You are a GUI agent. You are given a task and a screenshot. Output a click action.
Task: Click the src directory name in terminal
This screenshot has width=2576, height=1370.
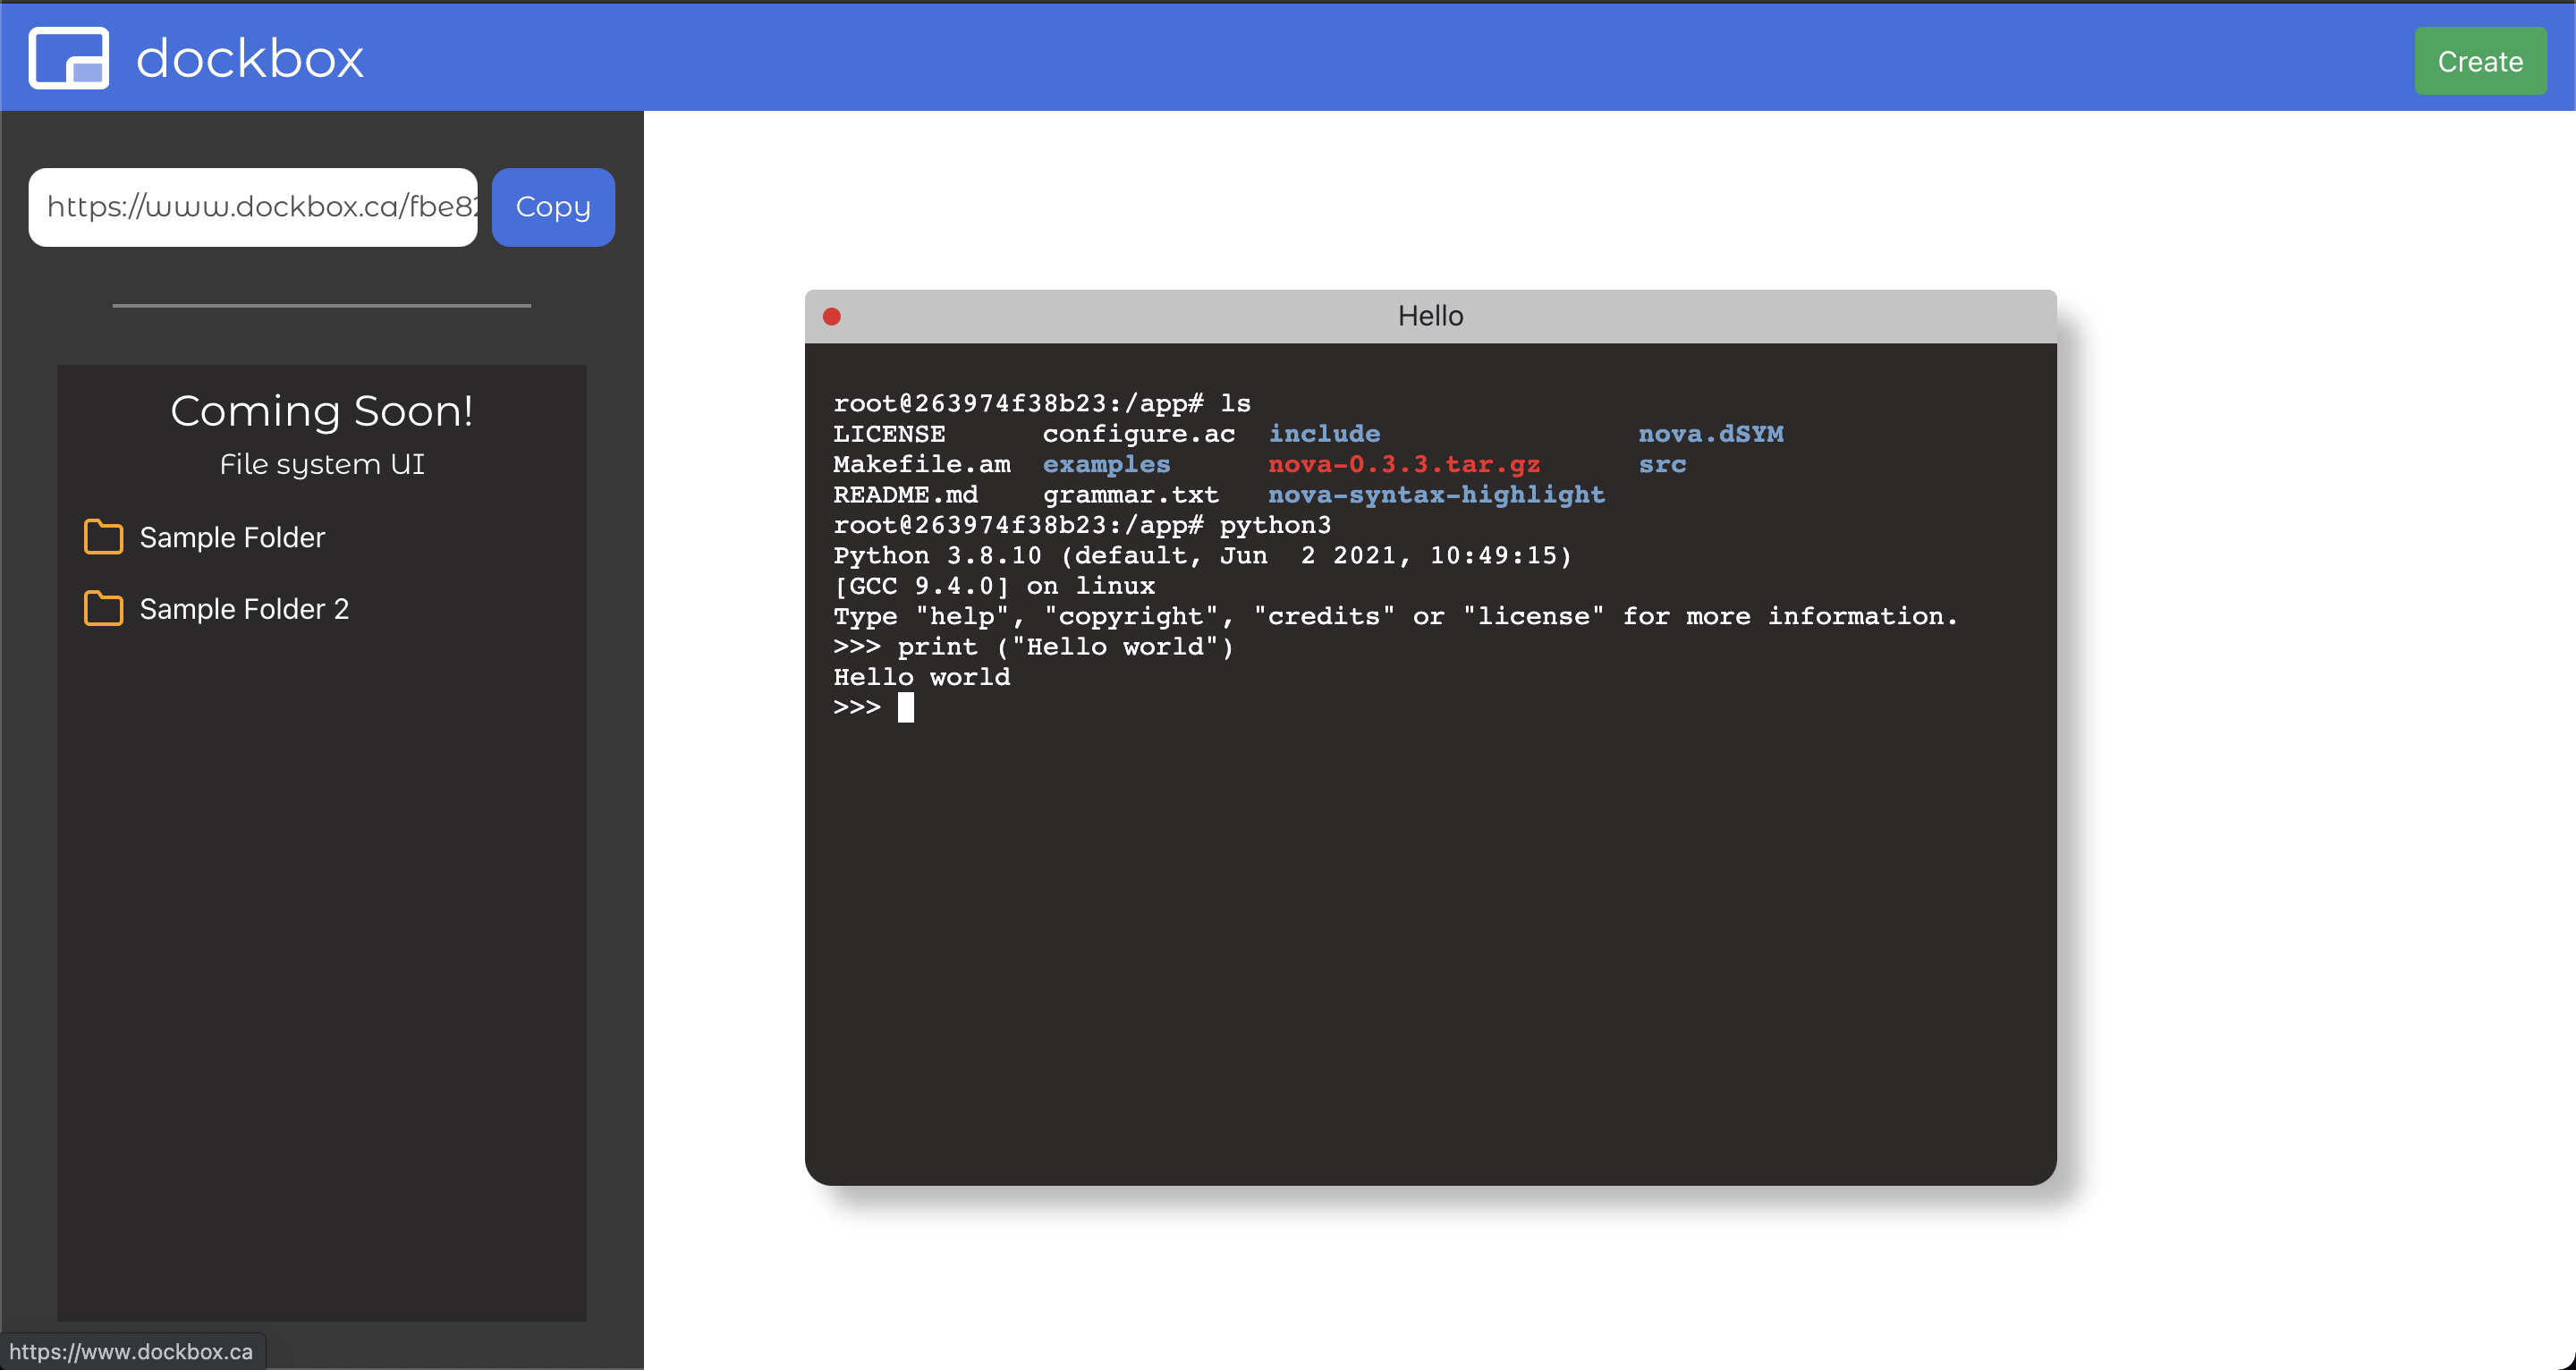tap(1661, 465)
